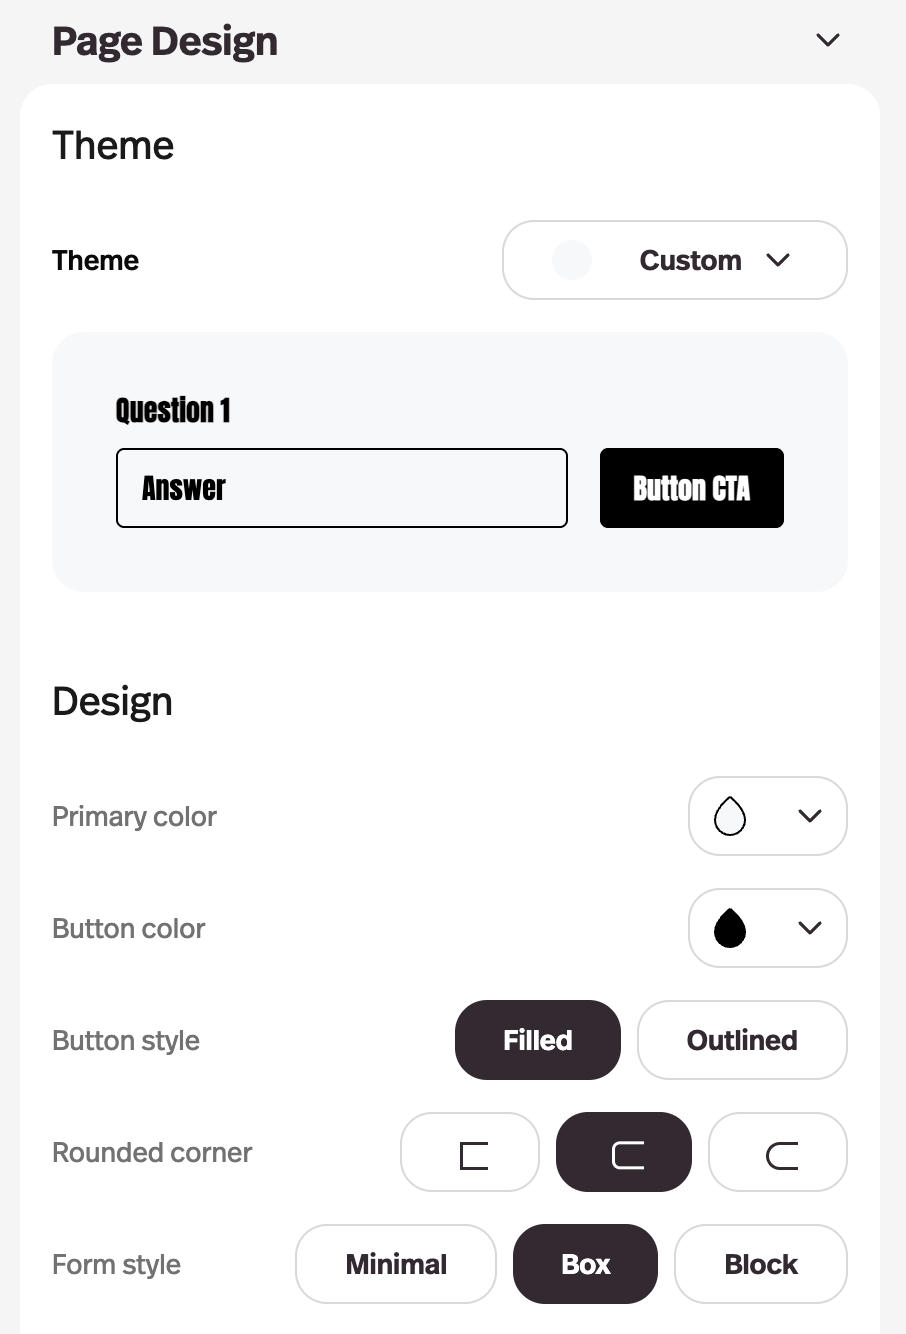Screen dimensions: 906x1334
Task: Click the chevron on the theme selector
Action: (779, 260)
